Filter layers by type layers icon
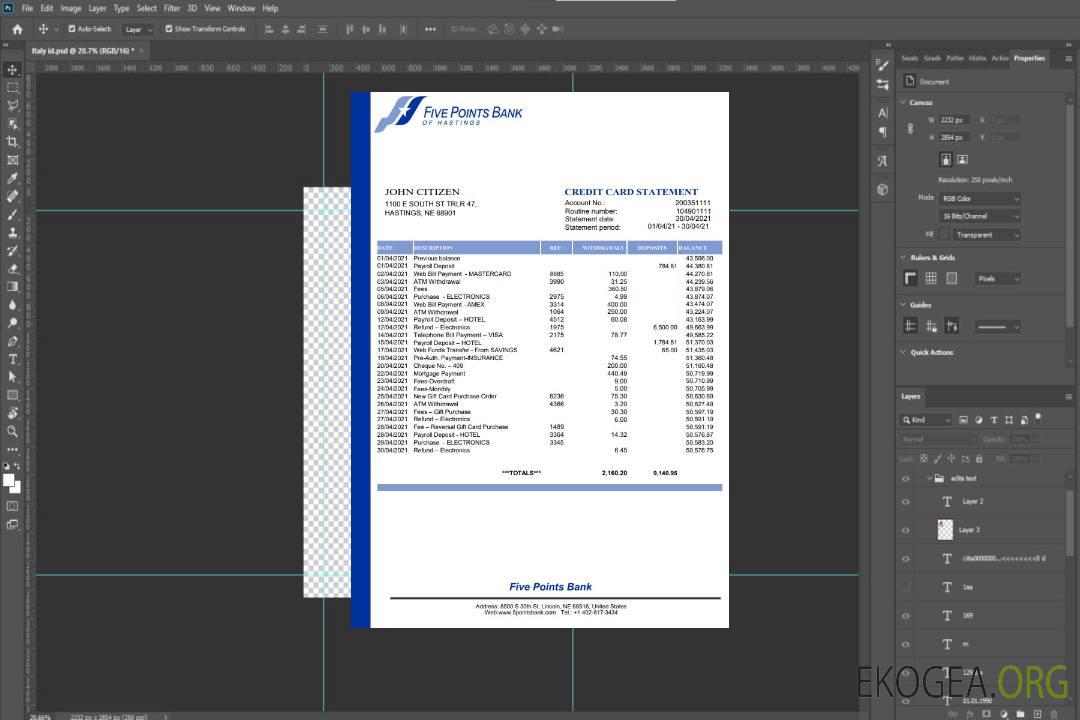1080x720 pixels. pyautogui.click(x=994, y=420)
